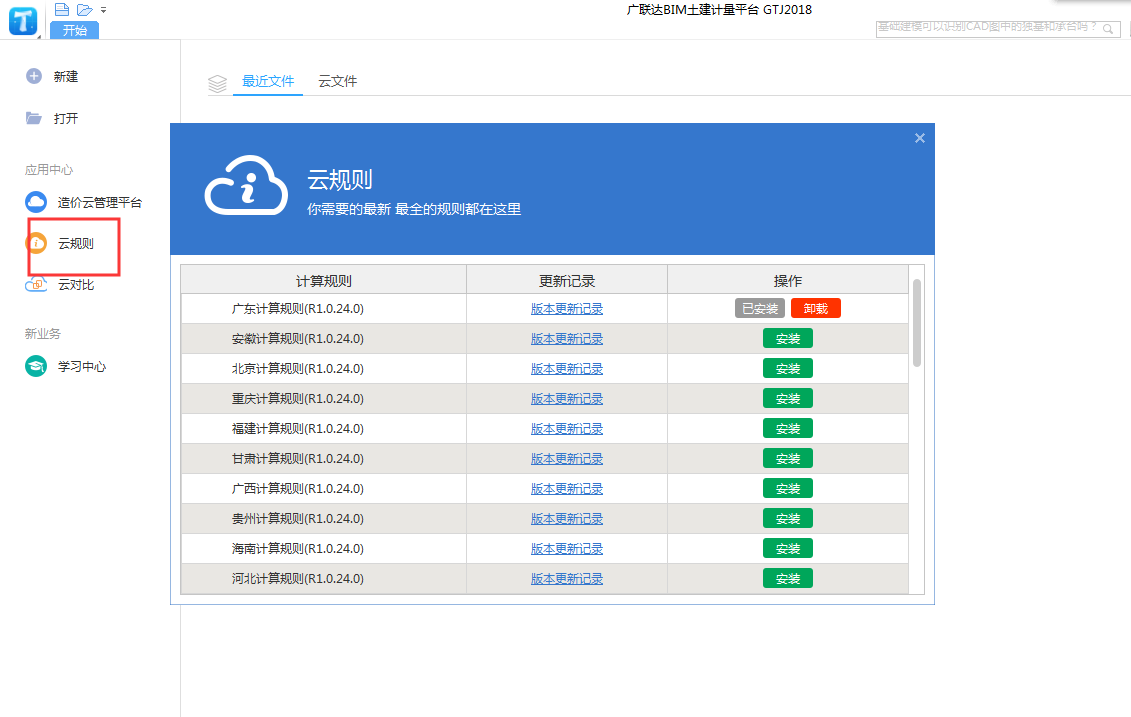This screenshot has width=1131, height=717.
Task: Click the 造价云管理平台 cloud icon
Action: (36, 202)
